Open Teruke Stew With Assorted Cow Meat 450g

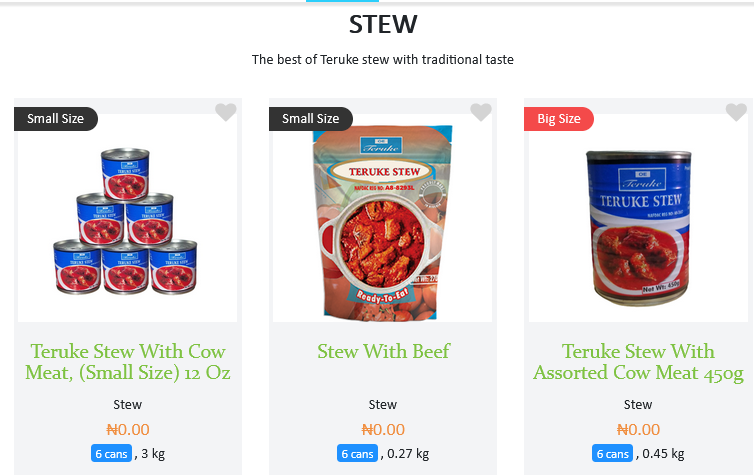click(638, 362)
